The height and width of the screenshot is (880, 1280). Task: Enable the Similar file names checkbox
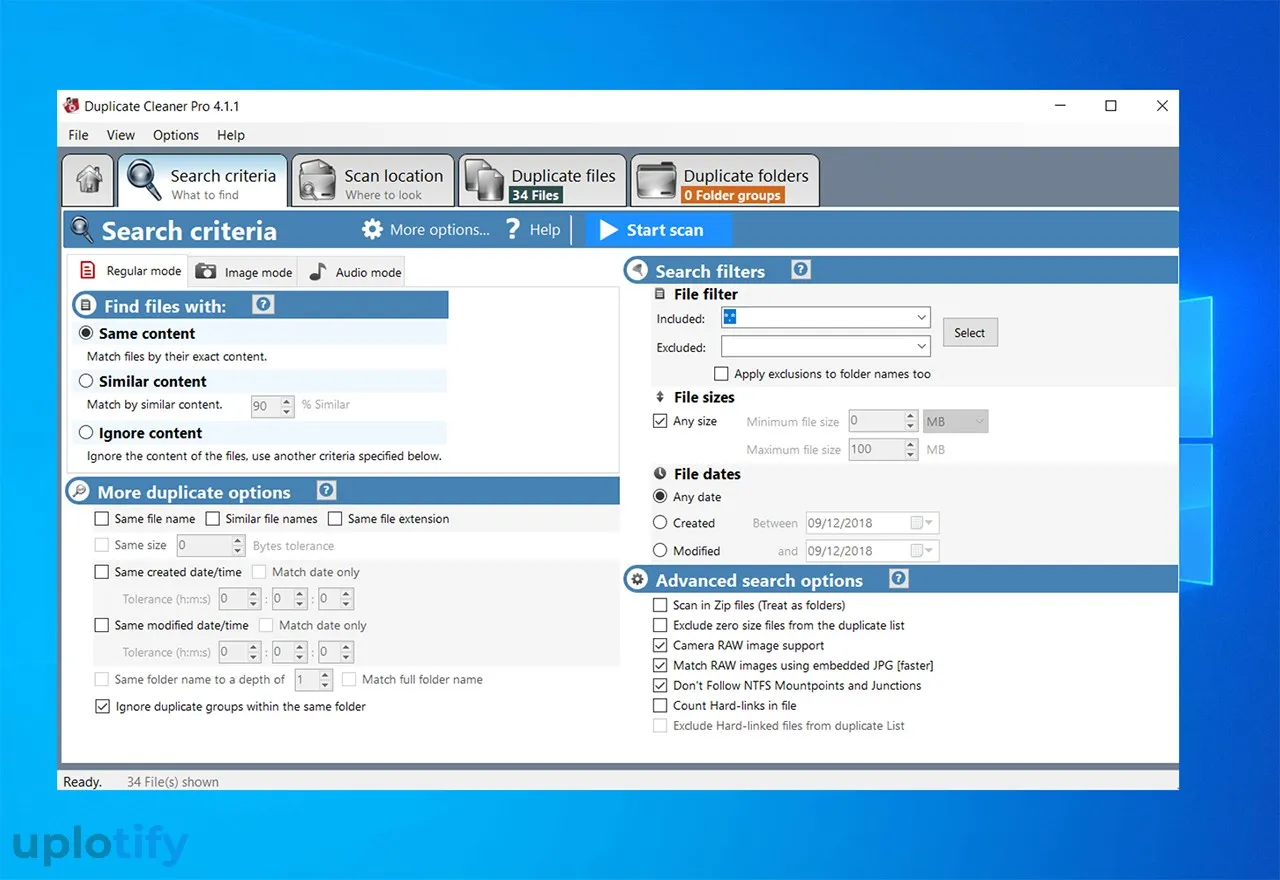click(212, 519)
